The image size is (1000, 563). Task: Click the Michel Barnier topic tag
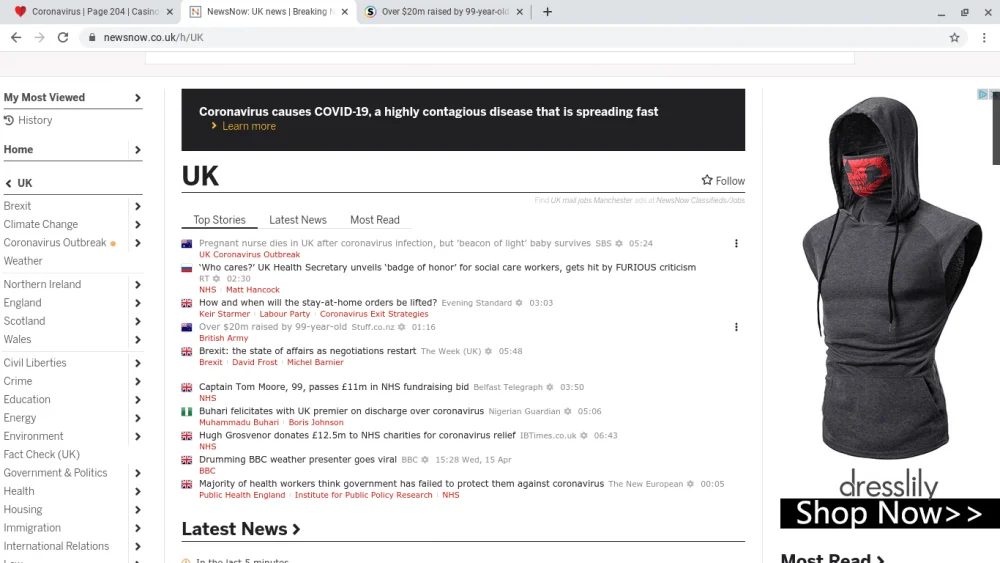[x=315, y=362]
